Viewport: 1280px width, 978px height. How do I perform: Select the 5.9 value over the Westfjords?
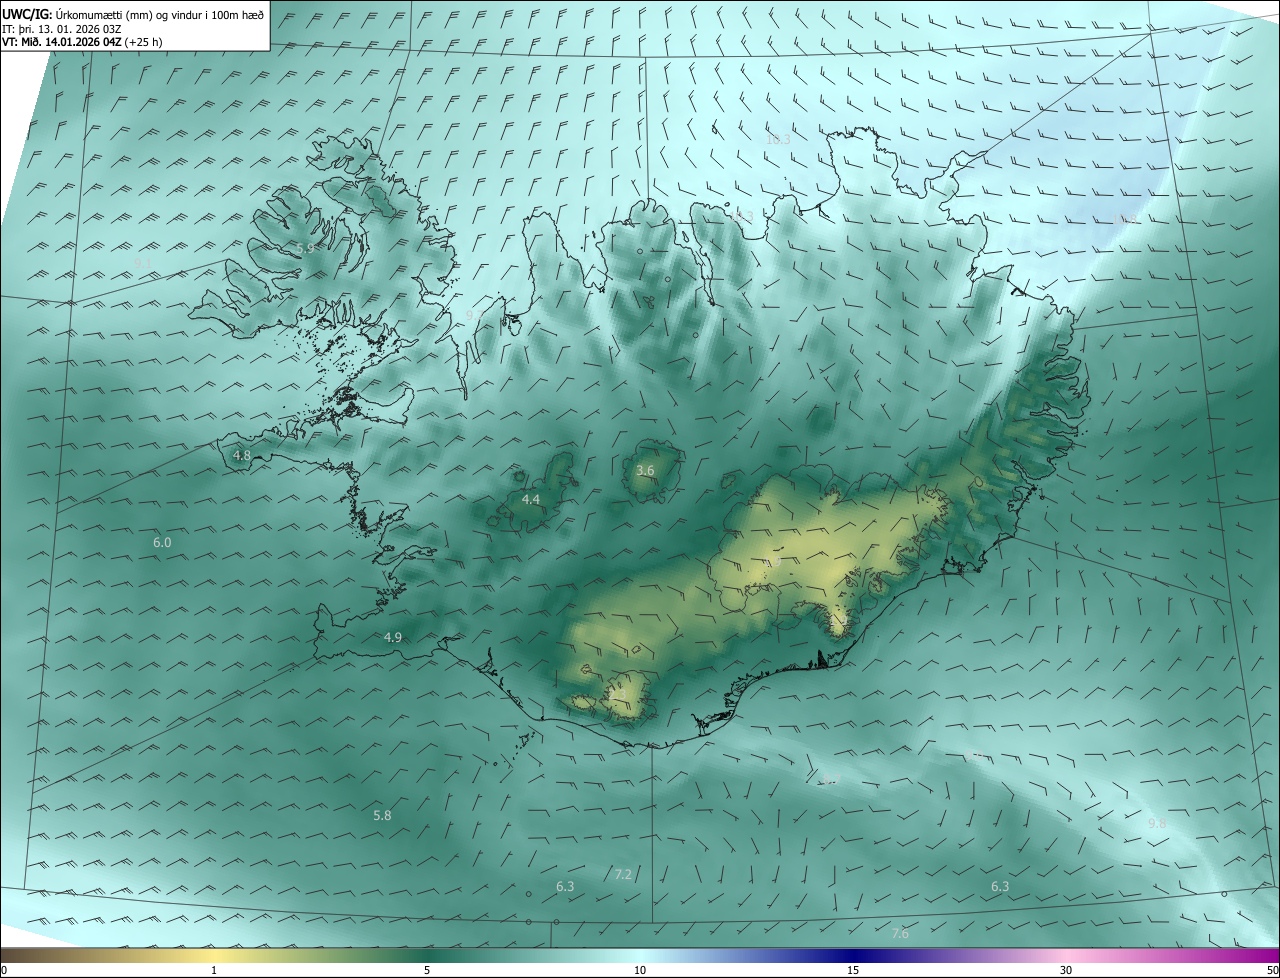(305, 248)
